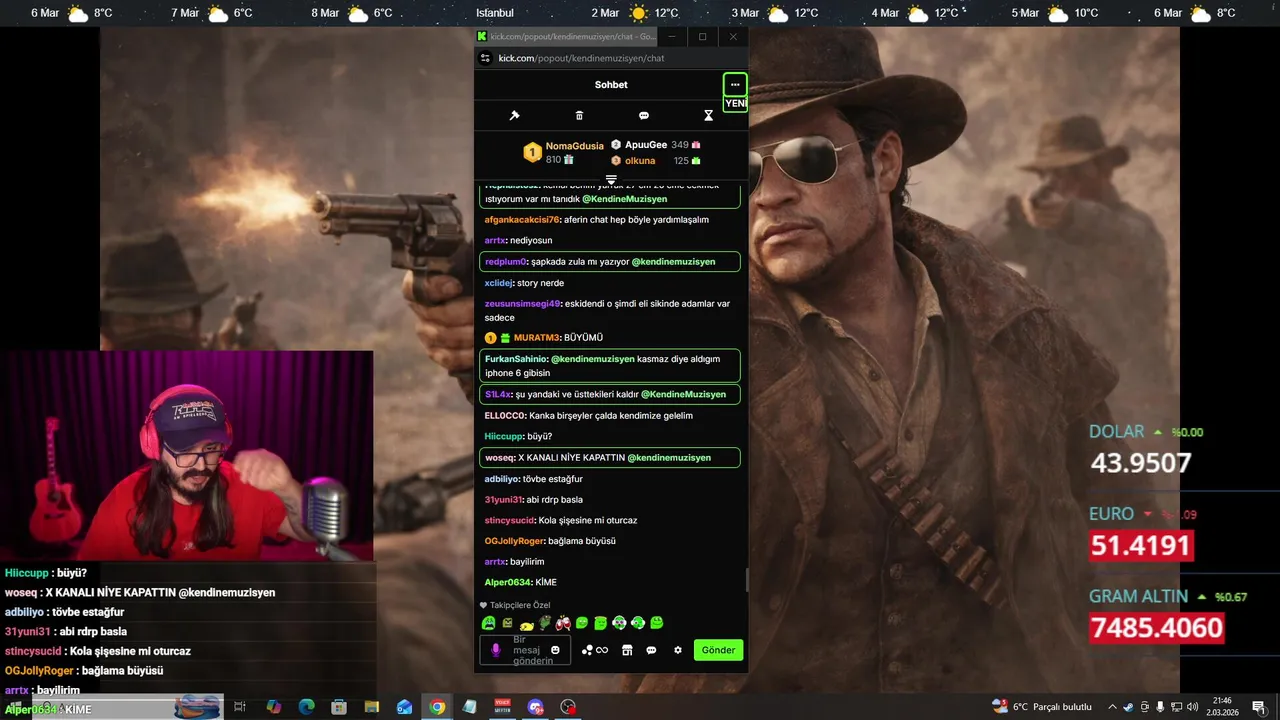Select the clinking wine glasses emote

click(x=564, y=623)
